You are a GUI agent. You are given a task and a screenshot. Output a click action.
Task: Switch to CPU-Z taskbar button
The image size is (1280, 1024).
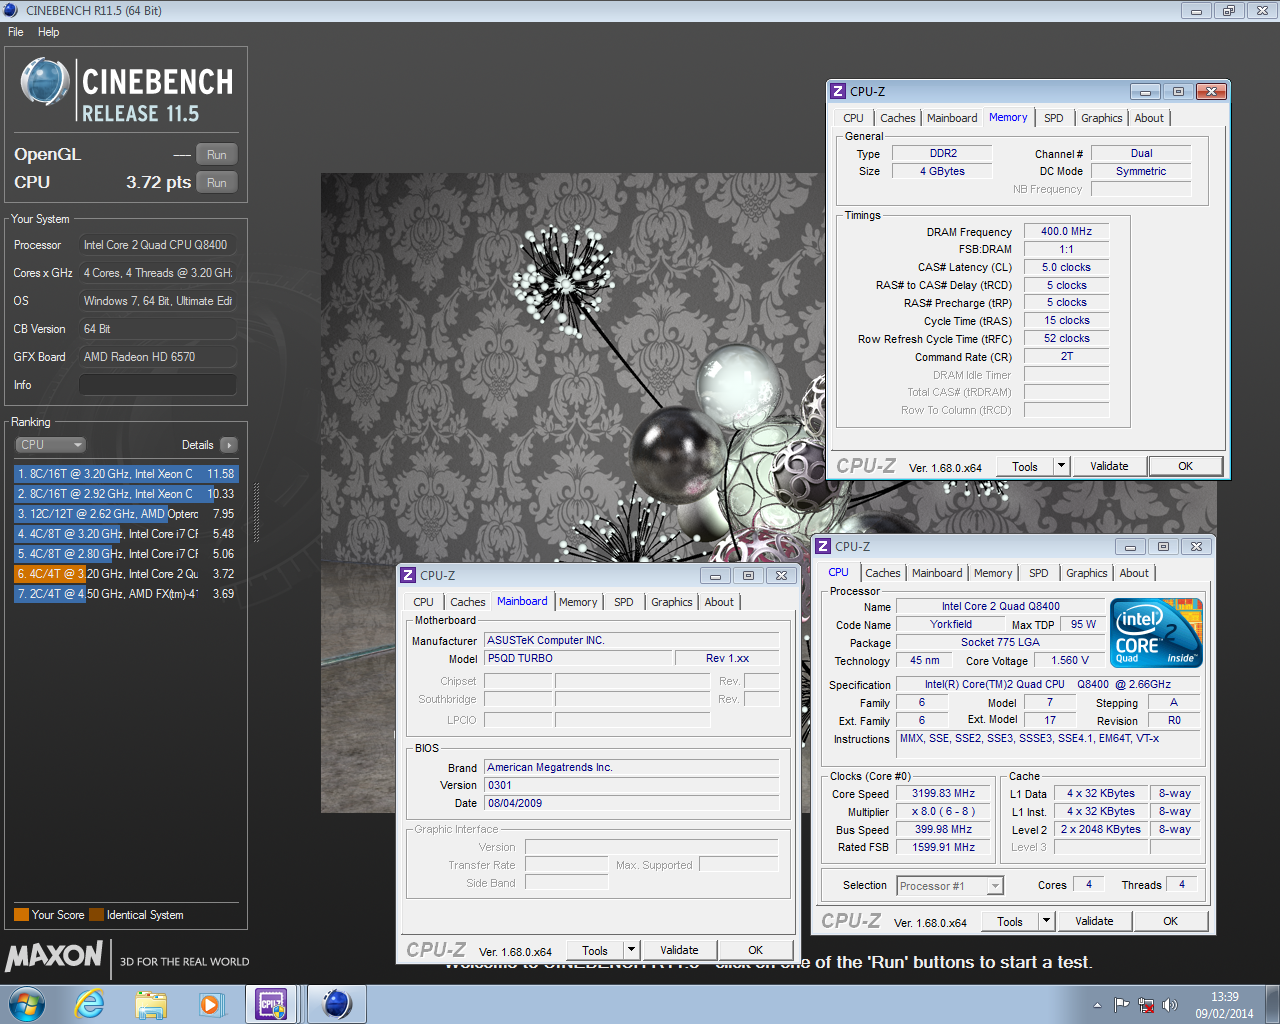(272, 1004)
